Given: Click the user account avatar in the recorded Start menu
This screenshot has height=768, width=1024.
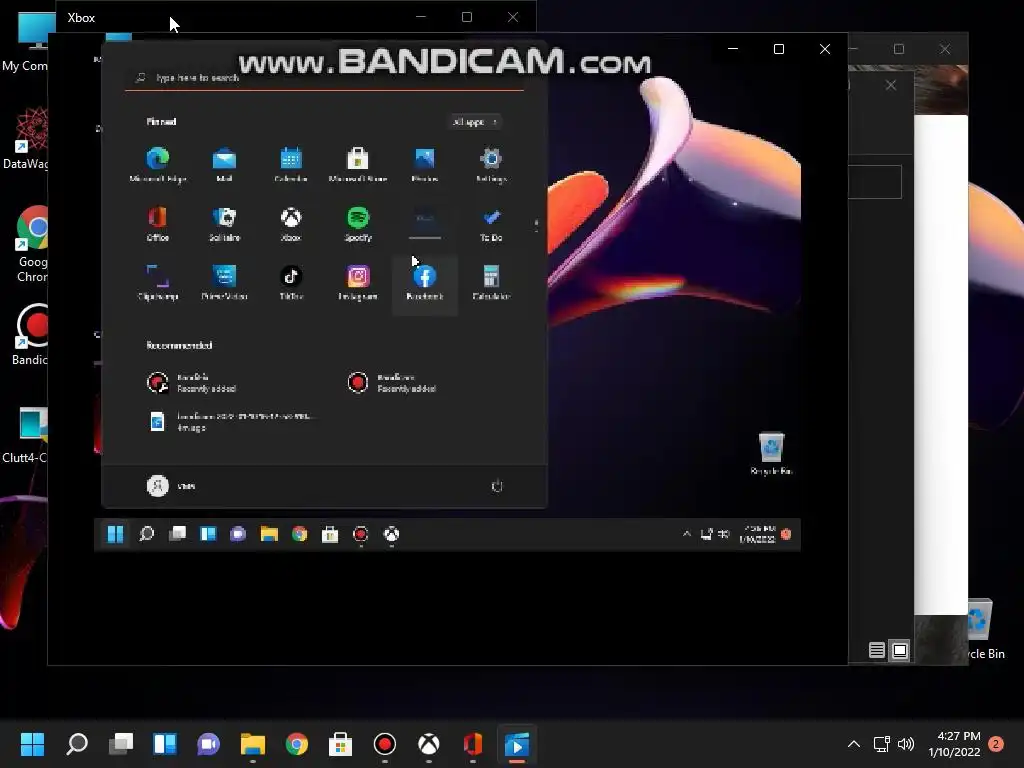Looking at the screenshot, I should point(157,486).
